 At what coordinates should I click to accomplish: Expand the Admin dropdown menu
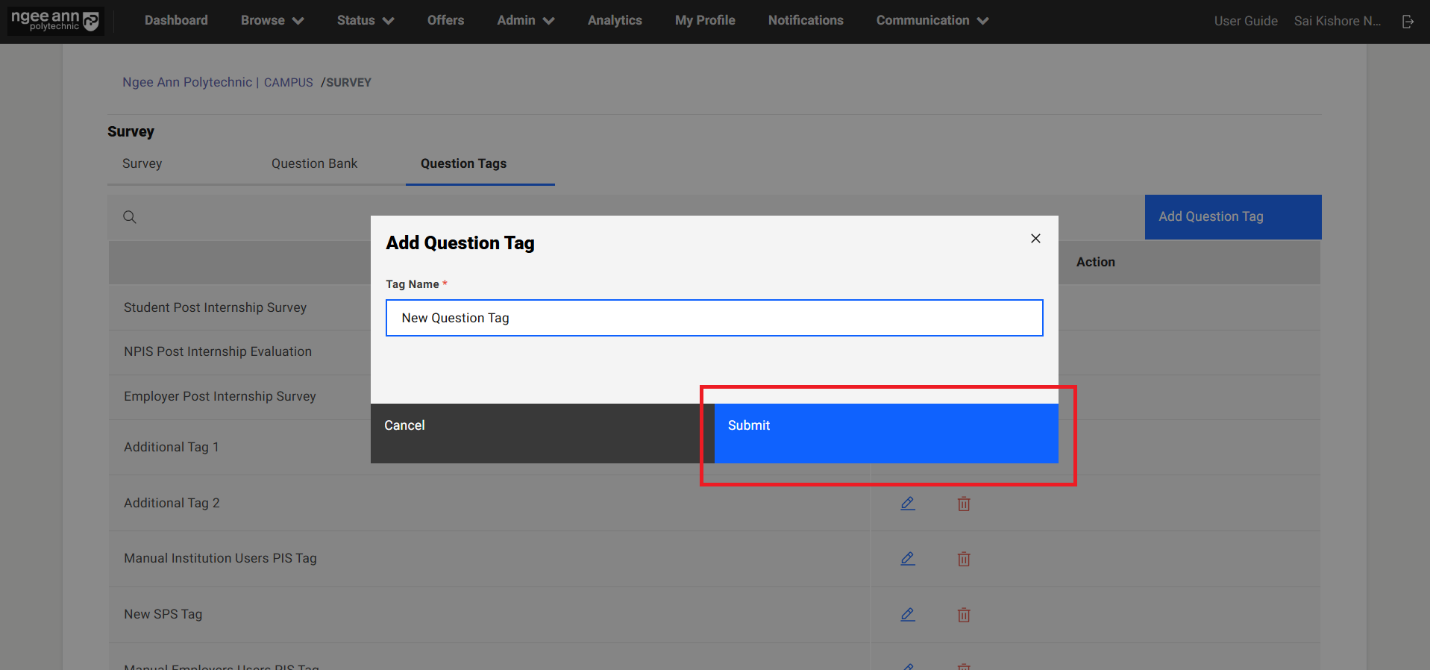coord(525,21)
